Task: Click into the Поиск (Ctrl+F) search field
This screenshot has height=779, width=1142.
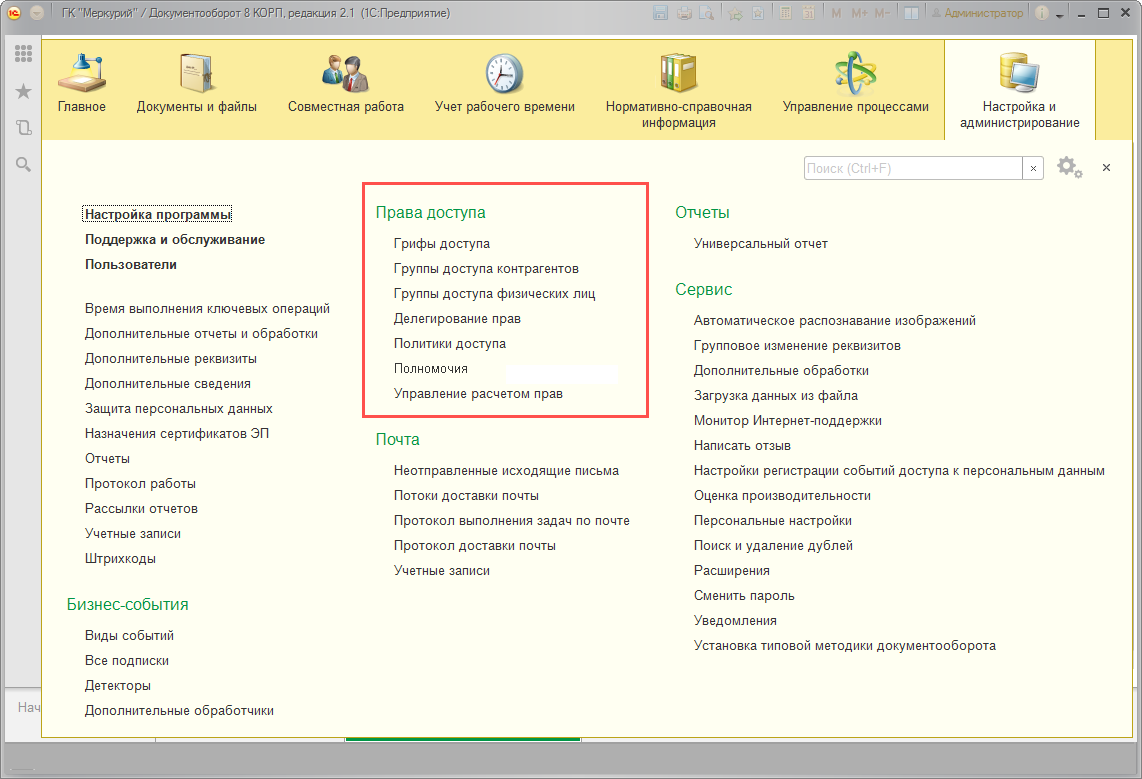Action: [x=912, y=169]
